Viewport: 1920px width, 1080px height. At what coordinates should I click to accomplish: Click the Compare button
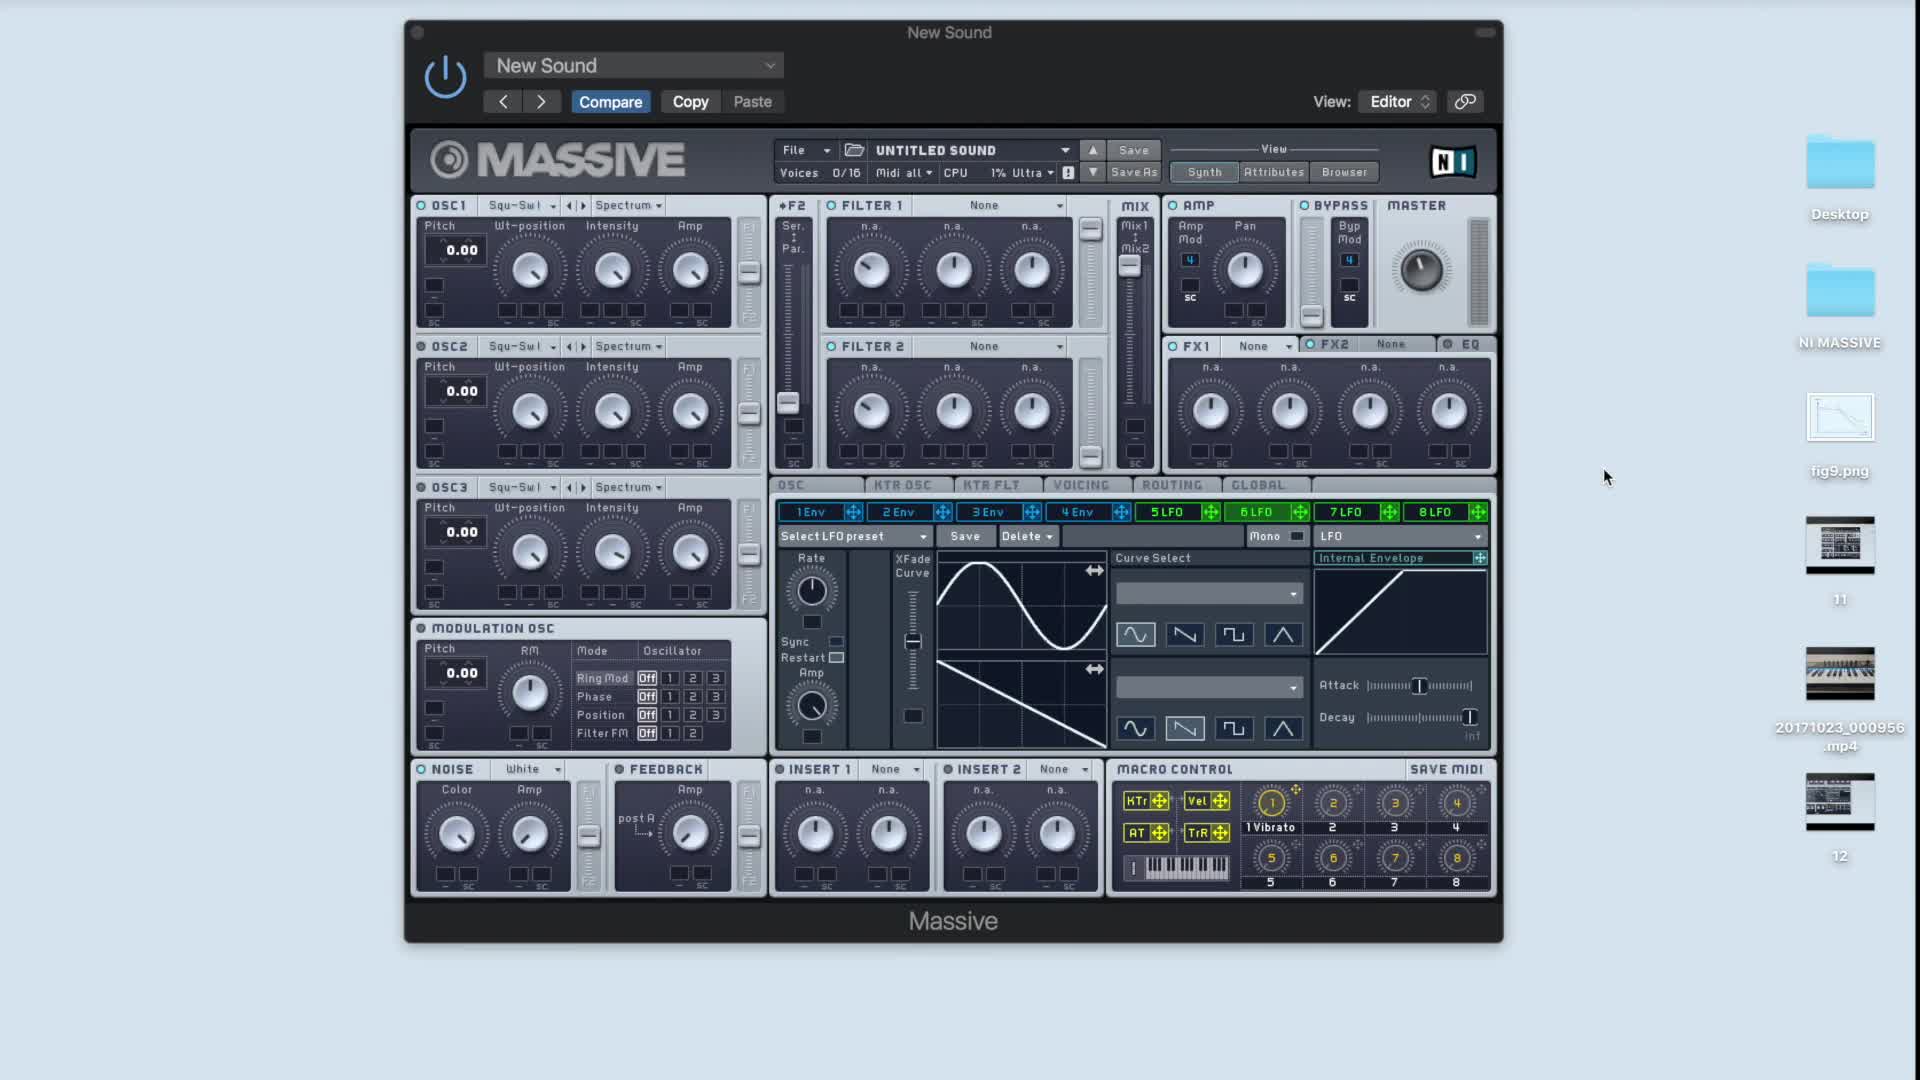pos(610,102)
